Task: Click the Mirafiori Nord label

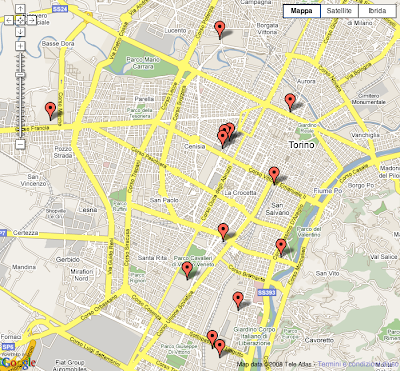Action: tap(81, 275)
